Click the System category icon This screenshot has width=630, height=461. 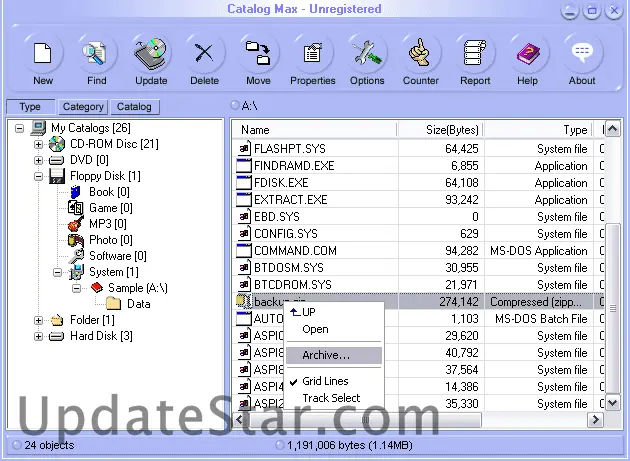[x=76, y=272]
